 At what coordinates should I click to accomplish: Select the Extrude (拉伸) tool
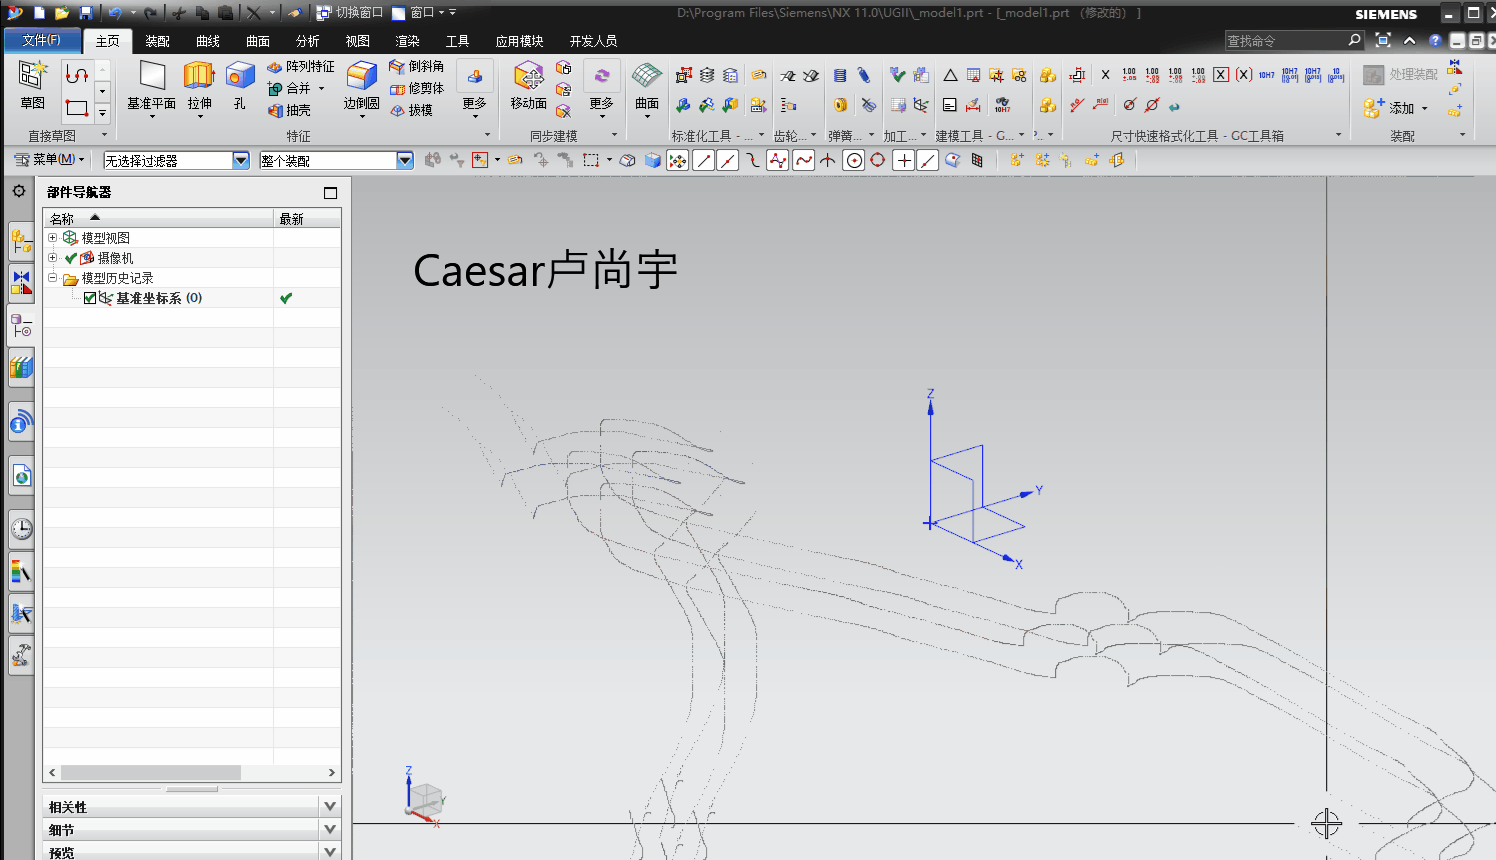(x=199, y=86)
